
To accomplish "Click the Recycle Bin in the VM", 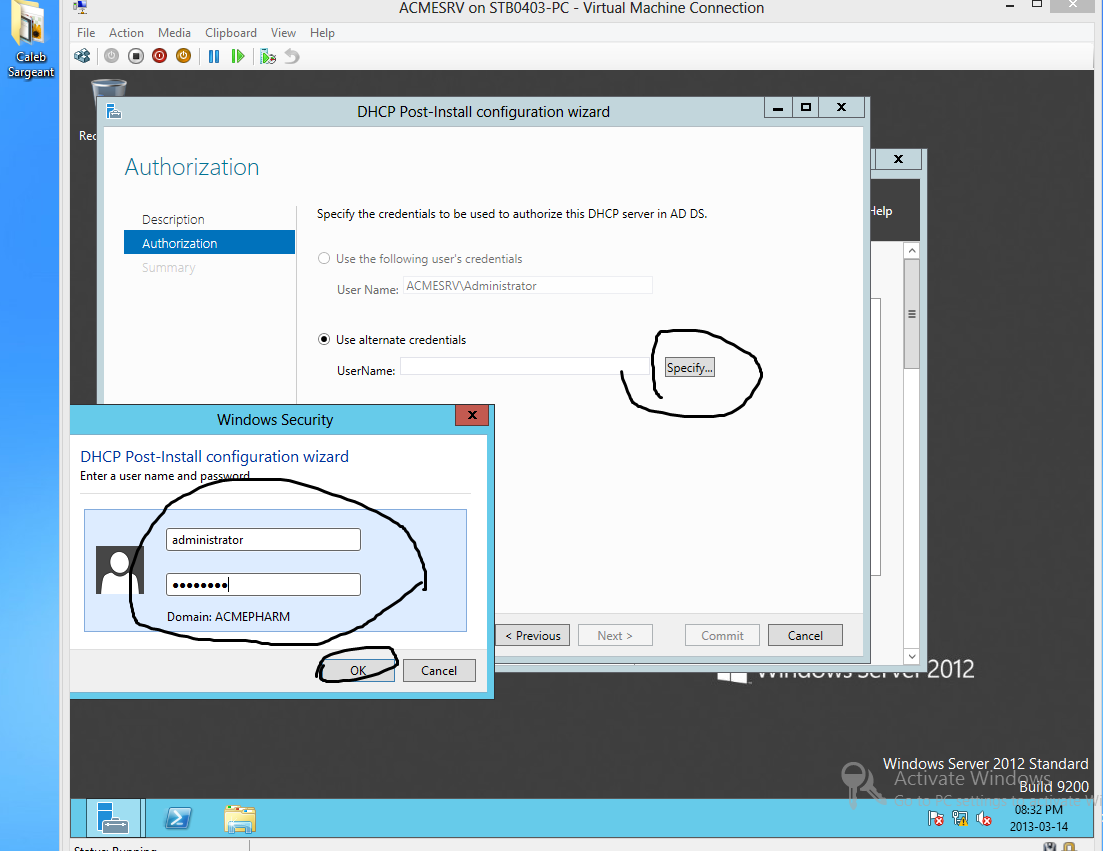I will tap(109, 89).
